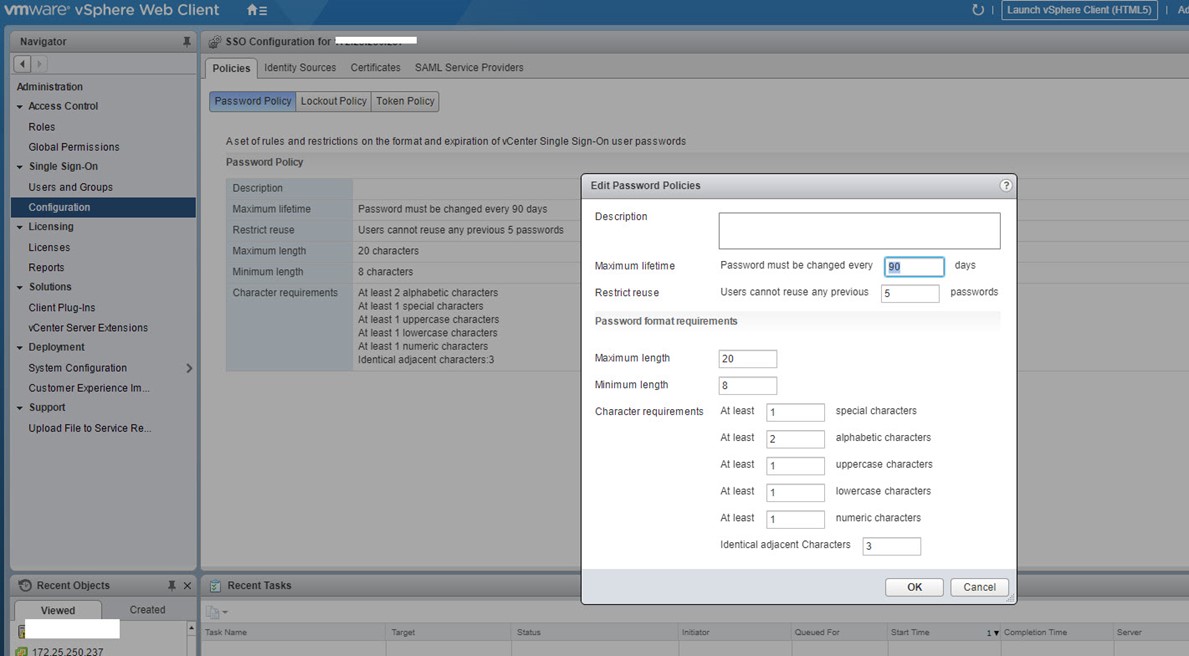Edit the Identical adjacent Characters field
Viewport: 1189px width, 656px height.
(892, 546)
